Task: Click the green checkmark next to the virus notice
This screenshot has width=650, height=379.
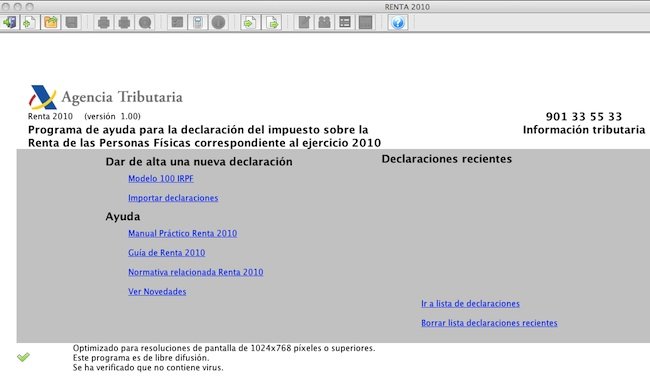Action: 23,357
